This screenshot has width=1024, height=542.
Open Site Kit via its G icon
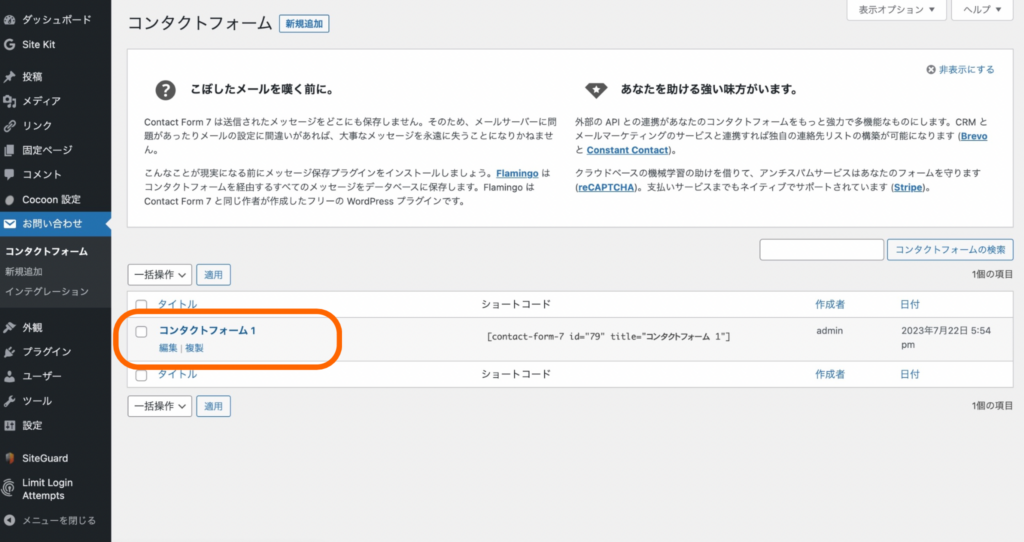(x=10, y=44)
